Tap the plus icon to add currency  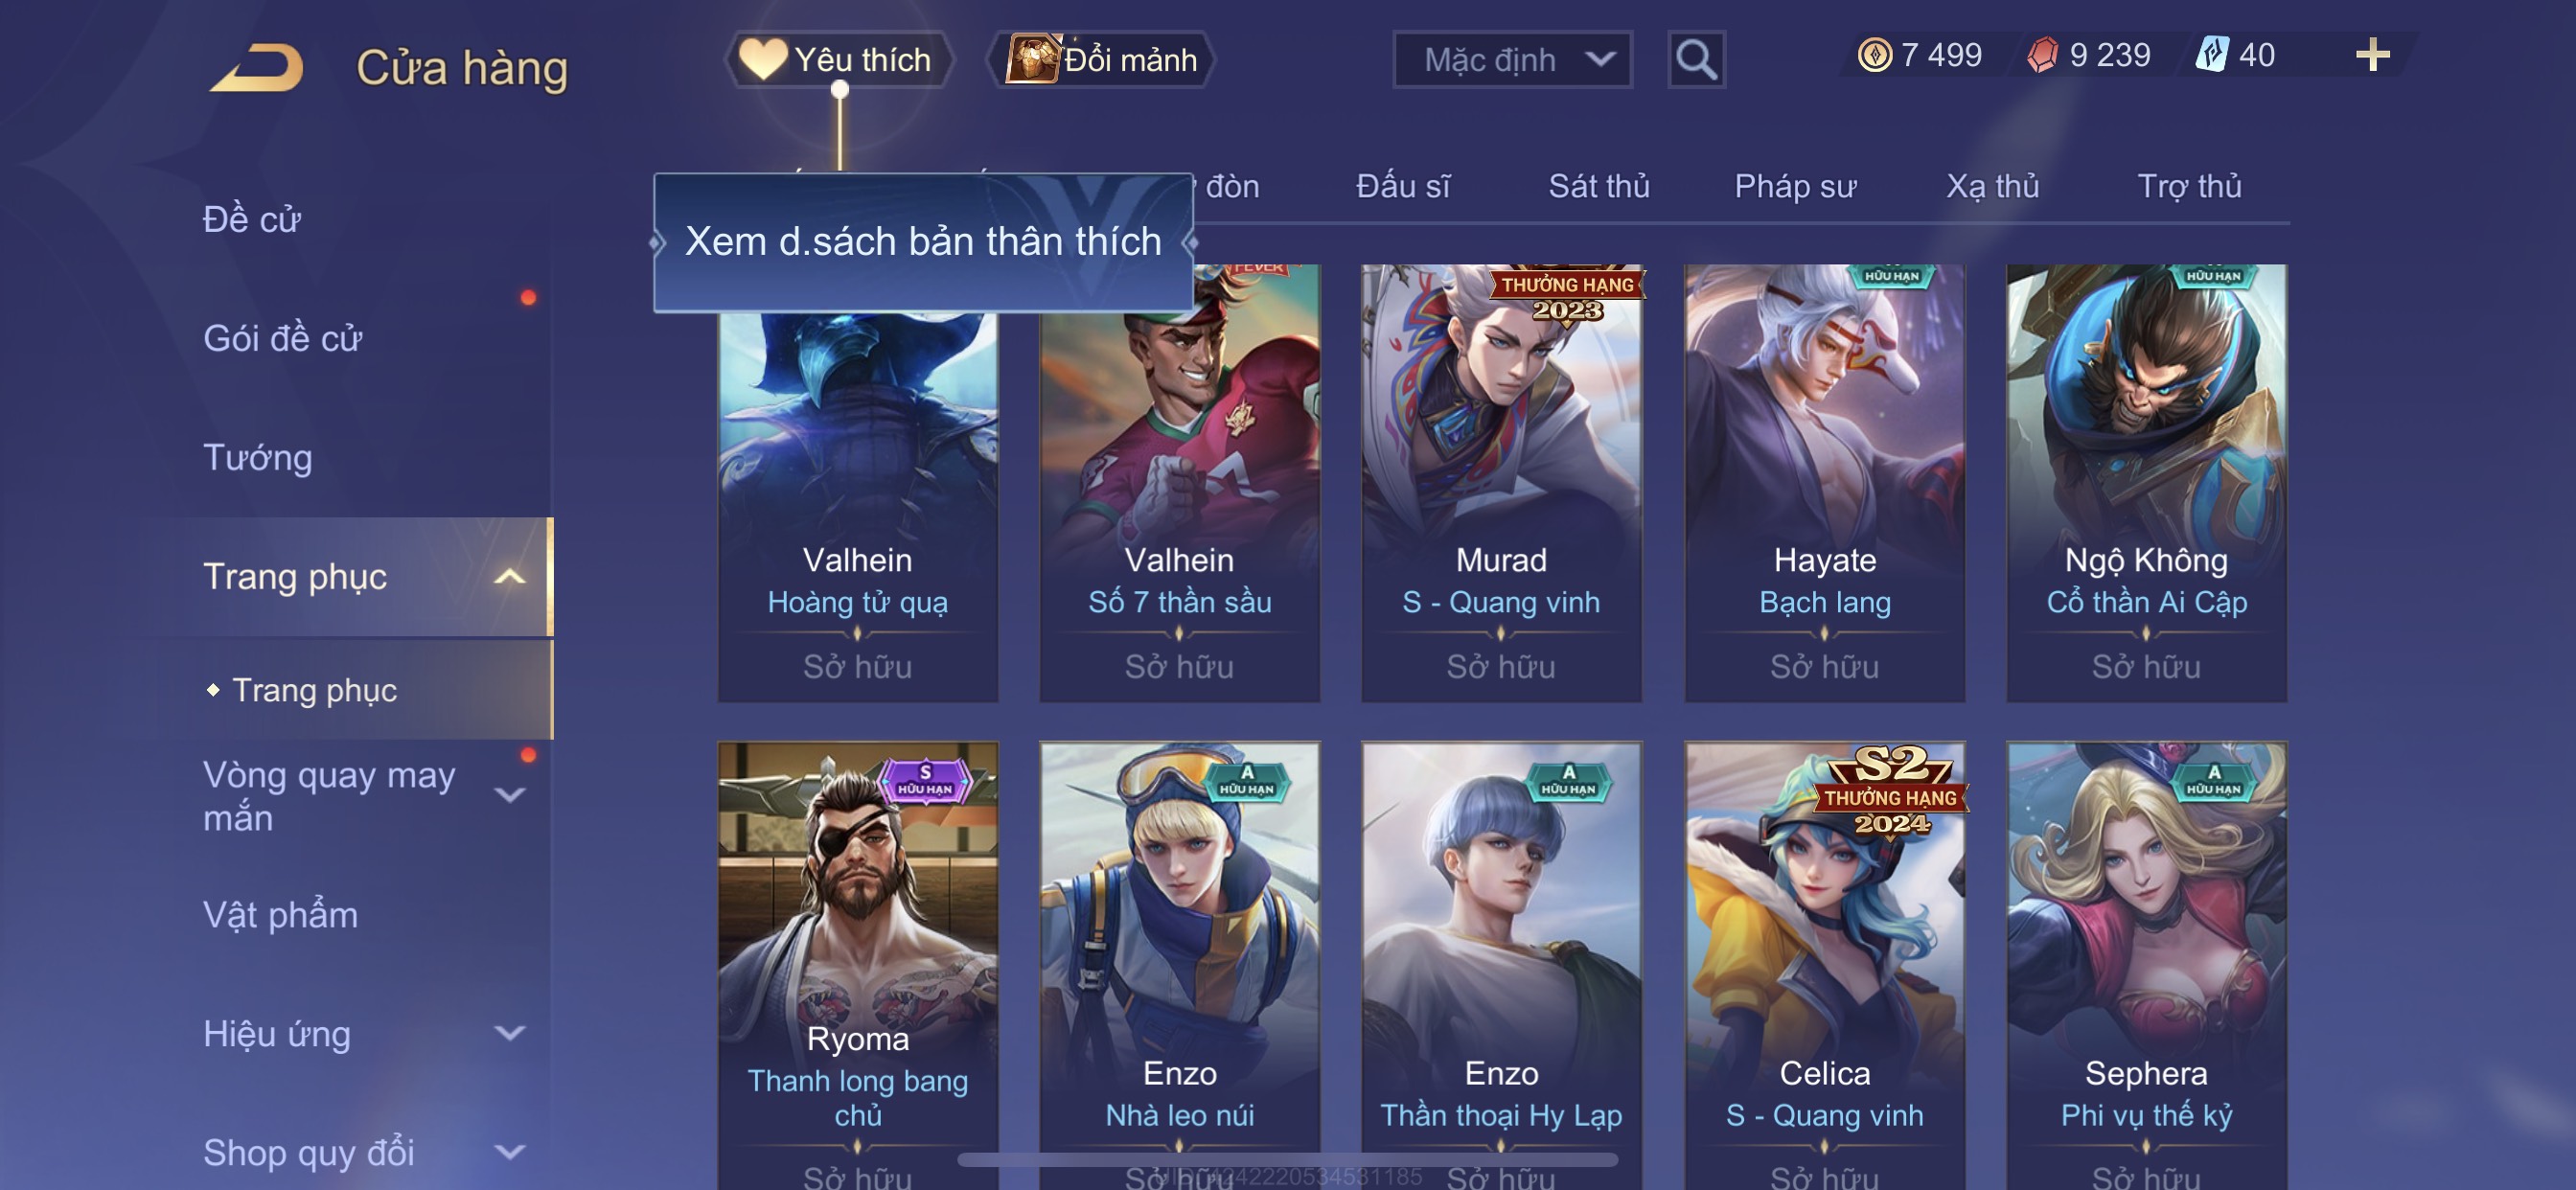(x=2372, y=55)
